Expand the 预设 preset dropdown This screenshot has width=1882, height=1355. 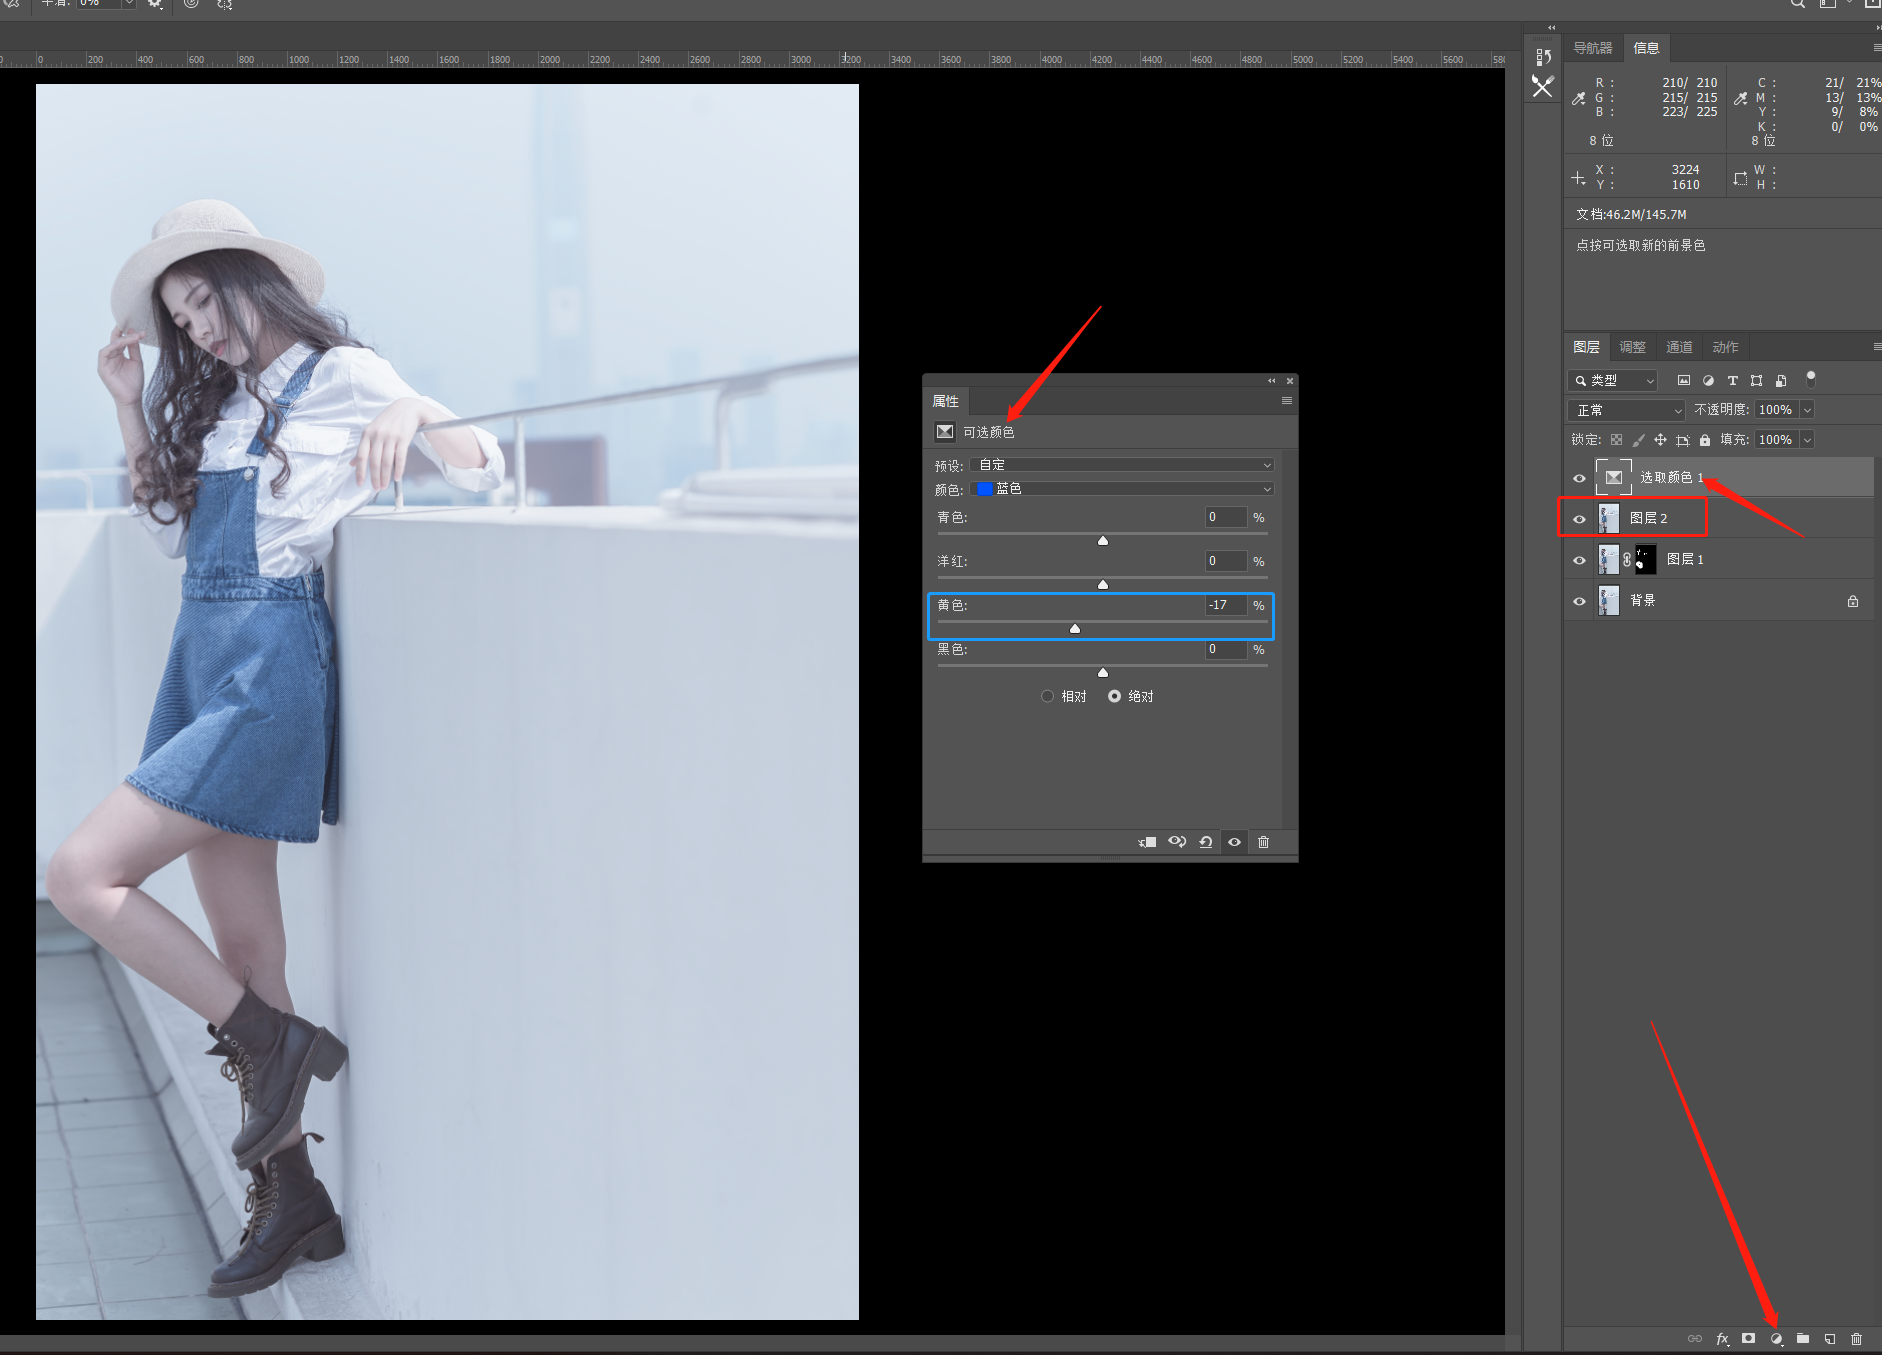tap(1122, 465)
